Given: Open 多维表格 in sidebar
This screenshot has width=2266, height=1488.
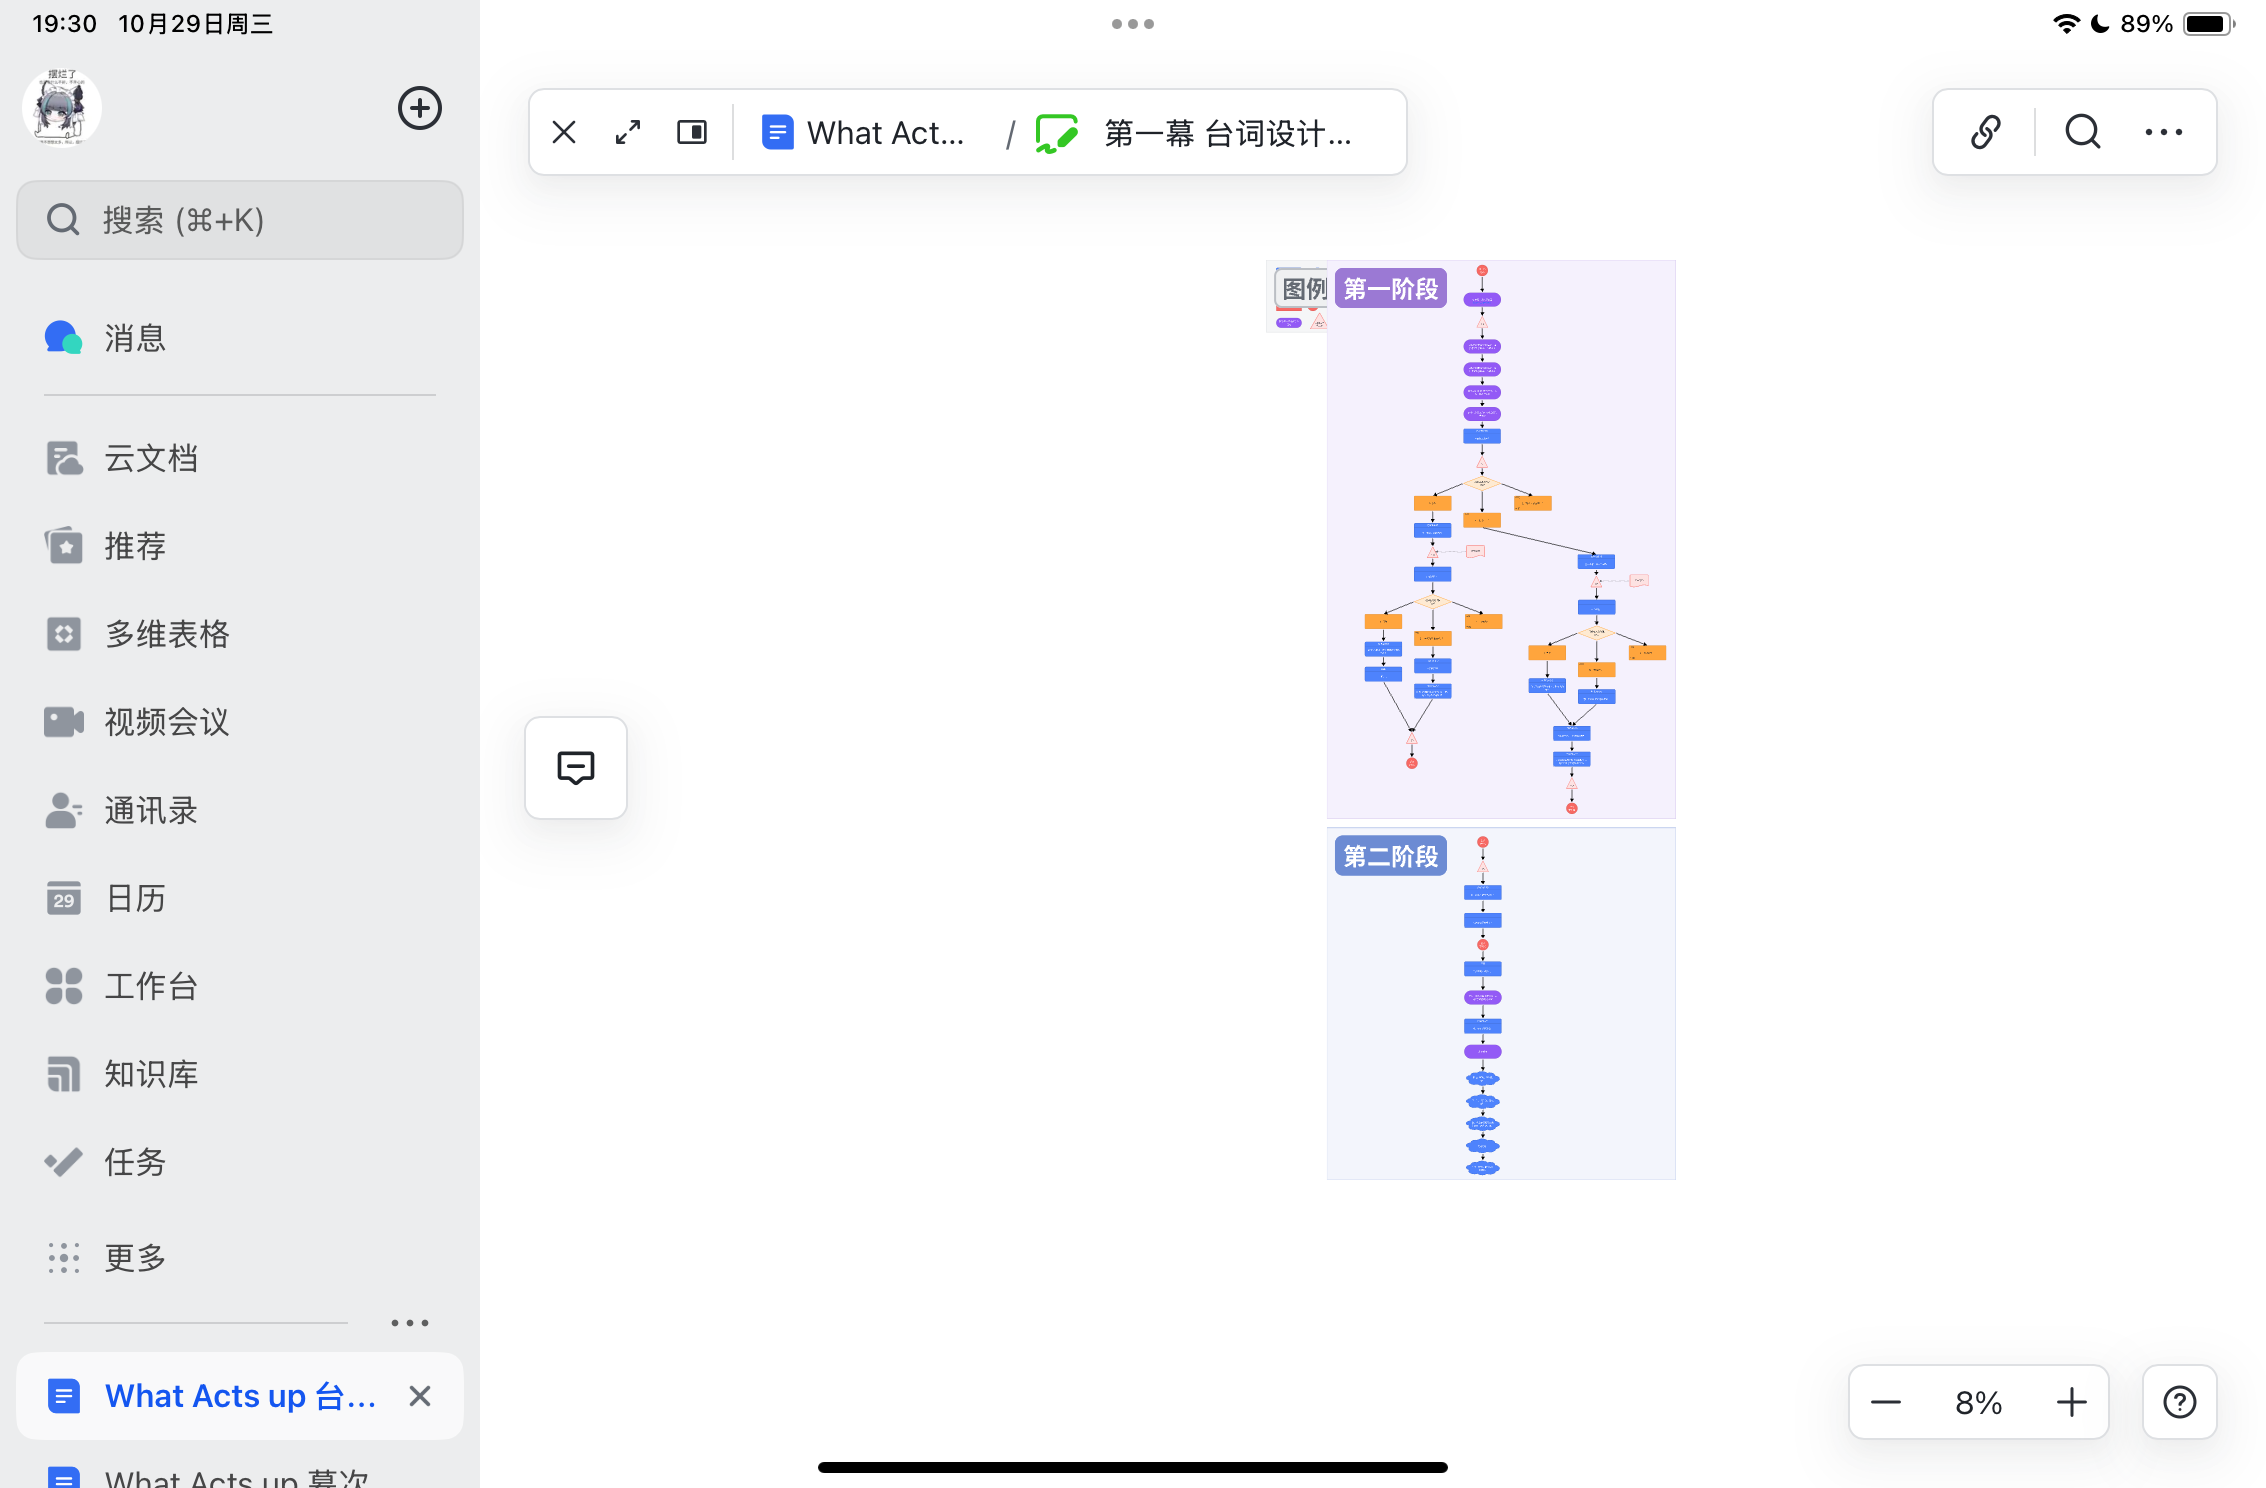Looking at the screenshot, I should (x=167, y=634).
